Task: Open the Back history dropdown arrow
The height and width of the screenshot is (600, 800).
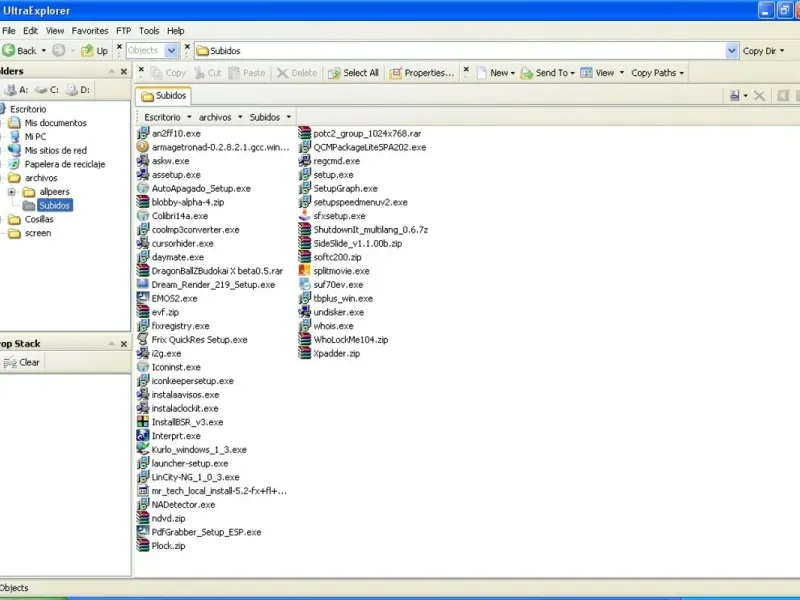Action: coord(43,51)
